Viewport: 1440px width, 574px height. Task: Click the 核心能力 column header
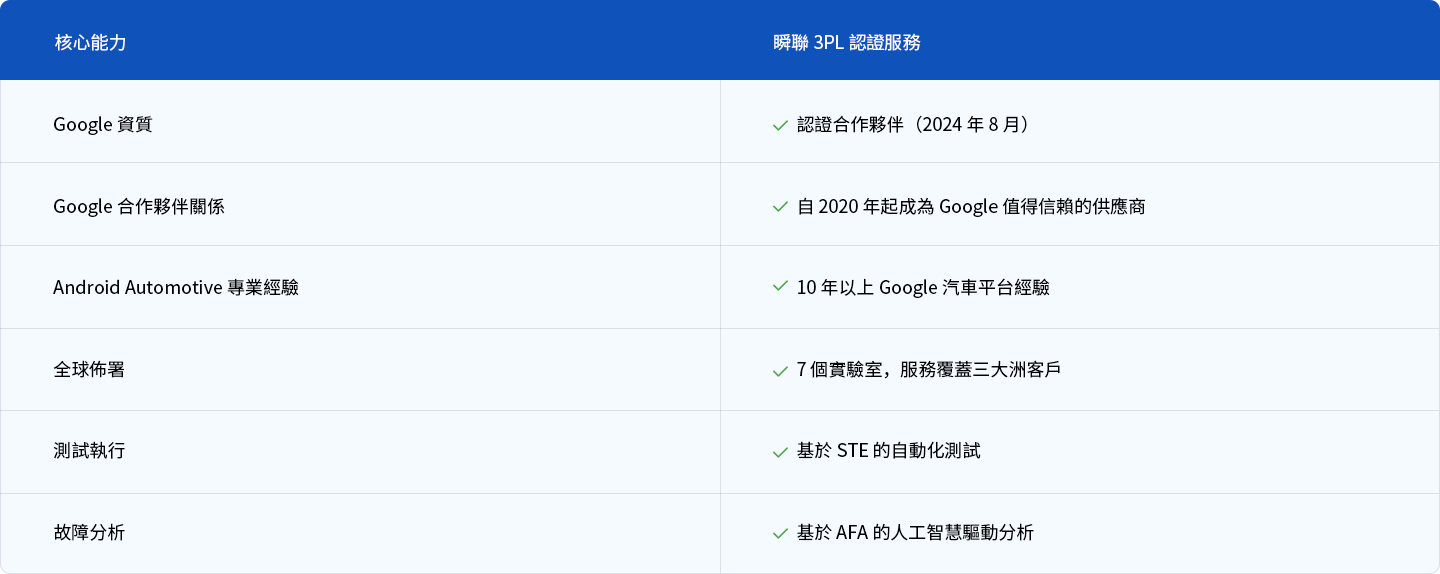(90, 43)
